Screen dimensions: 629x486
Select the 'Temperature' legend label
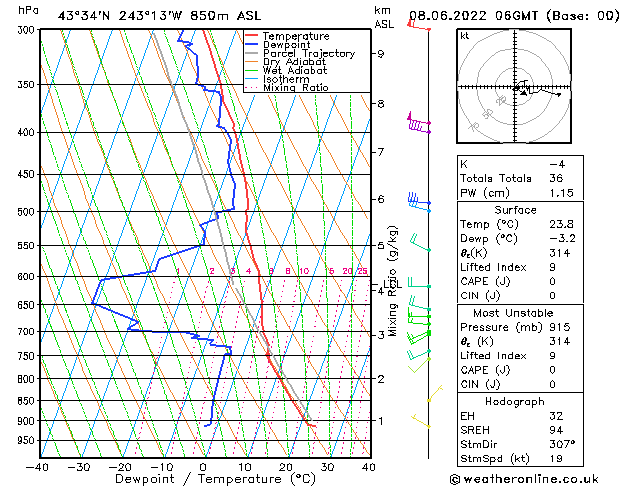[296, 36]
